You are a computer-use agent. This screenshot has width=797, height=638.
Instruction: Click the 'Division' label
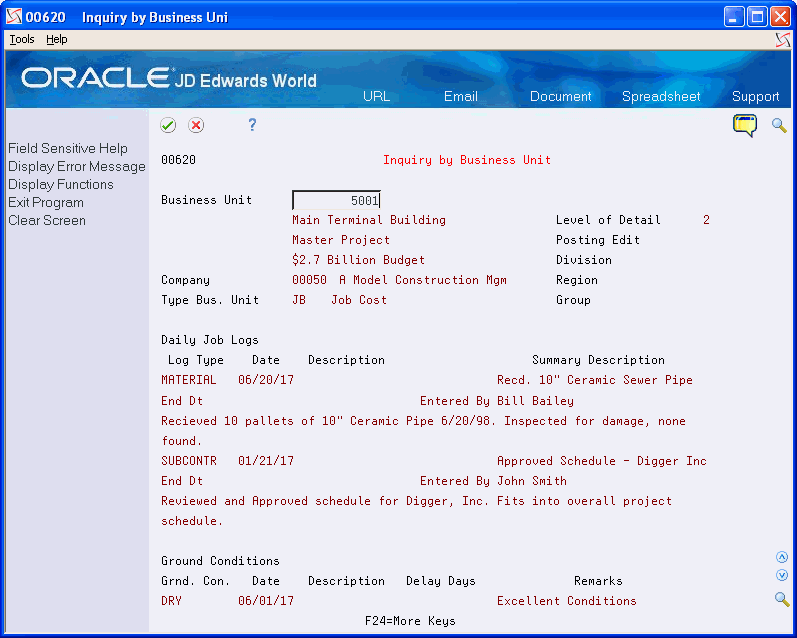tap(584, 260)
